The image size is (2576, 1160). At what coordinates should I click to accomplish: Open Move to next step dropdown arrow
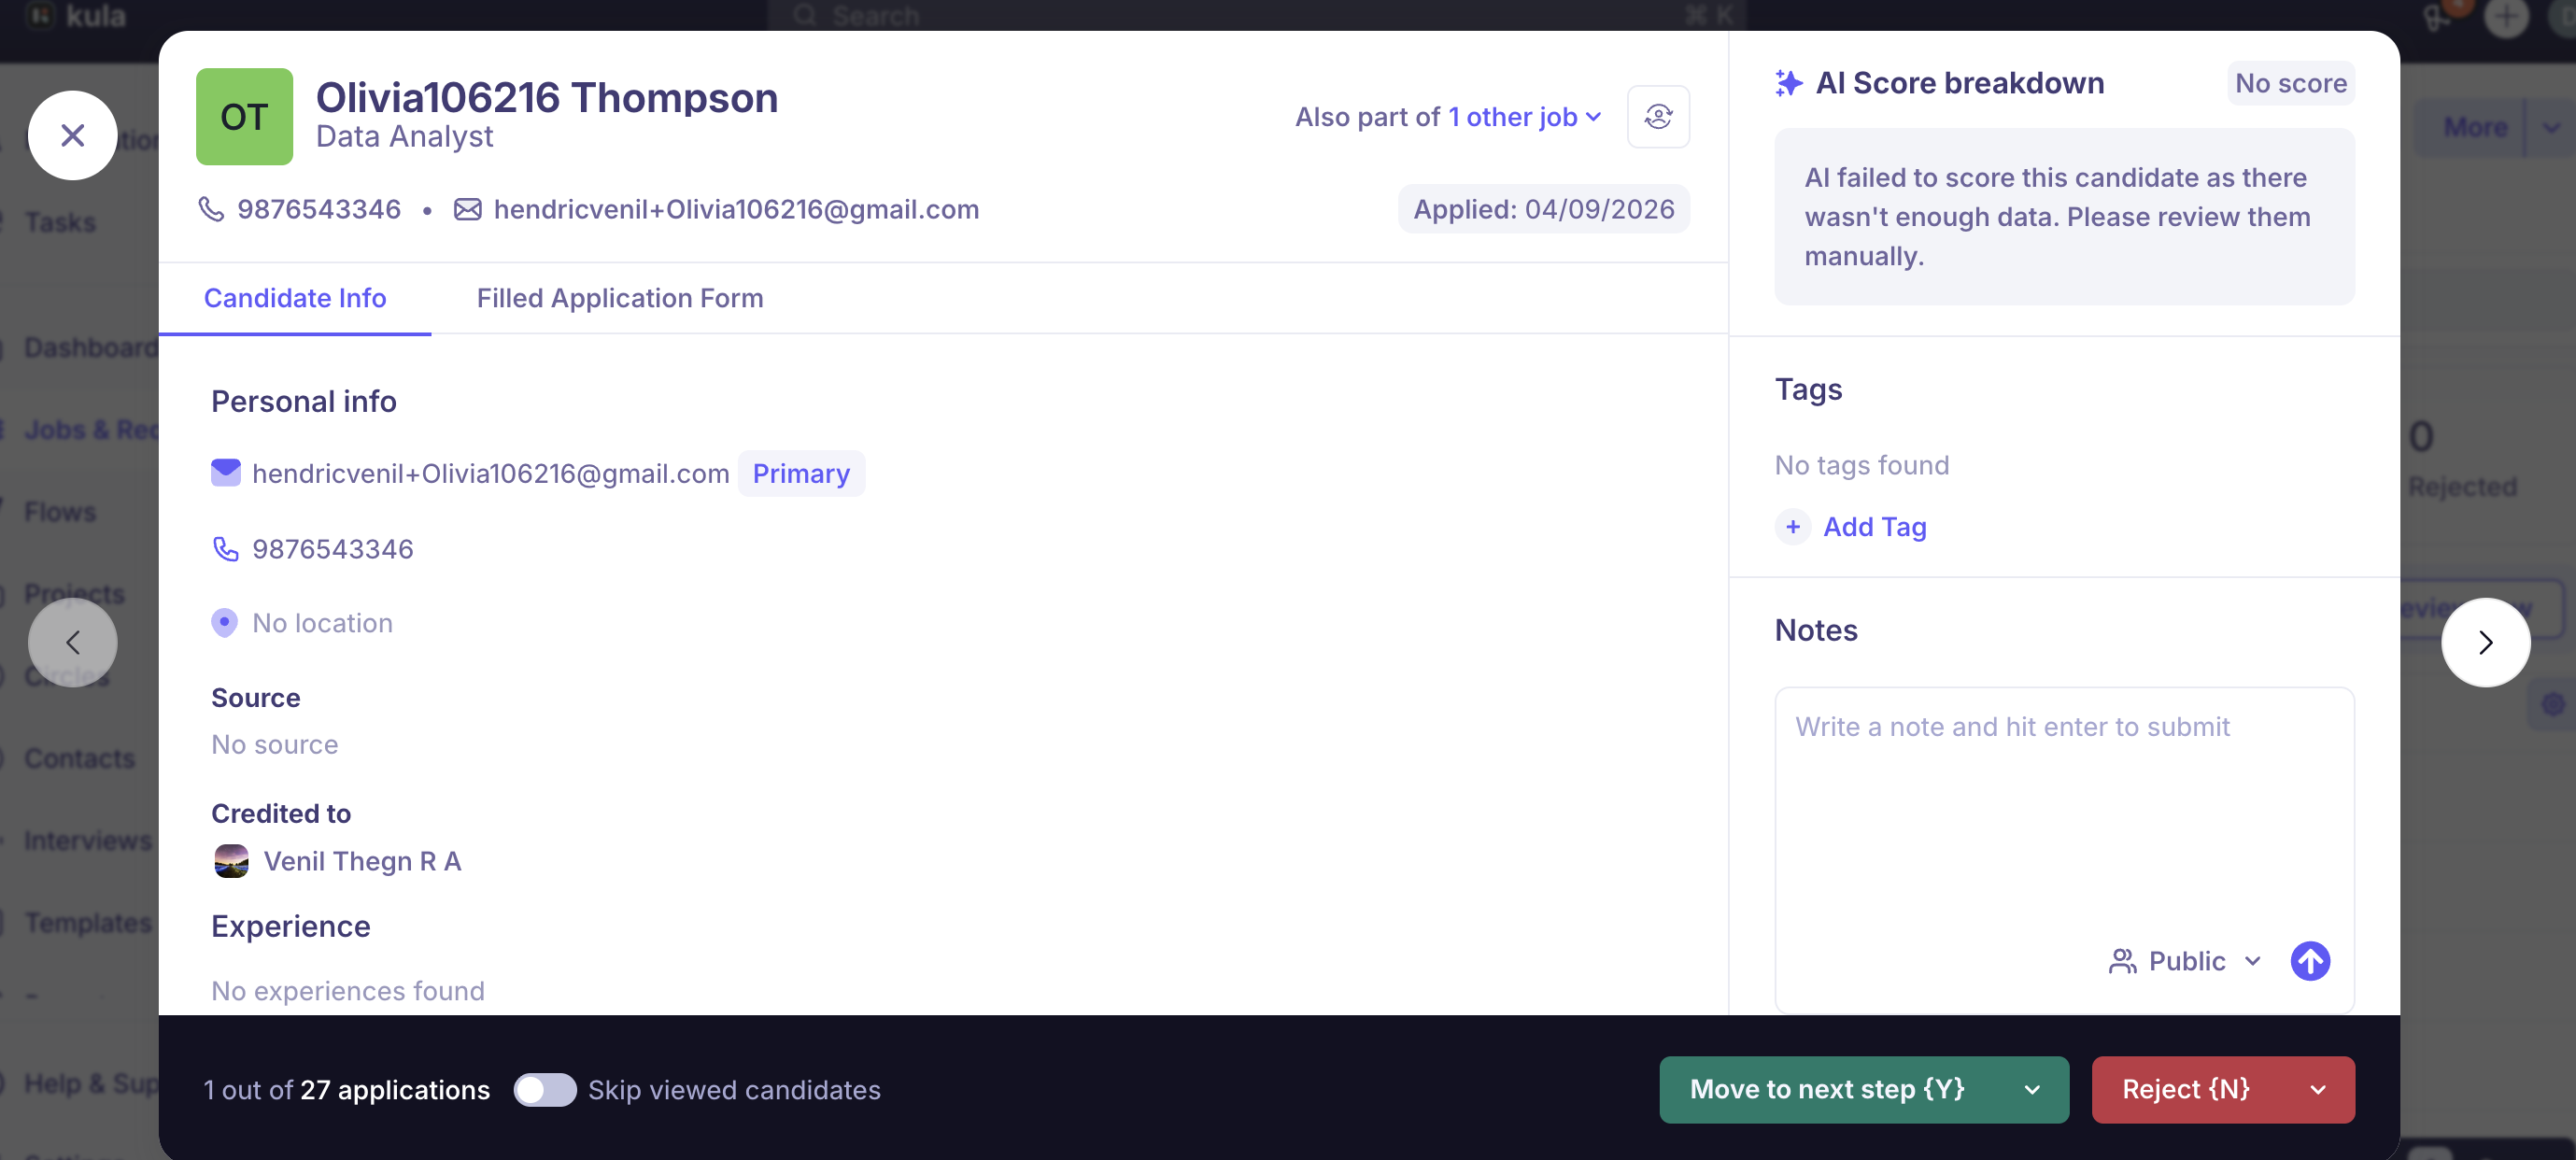[2032, 1089]
